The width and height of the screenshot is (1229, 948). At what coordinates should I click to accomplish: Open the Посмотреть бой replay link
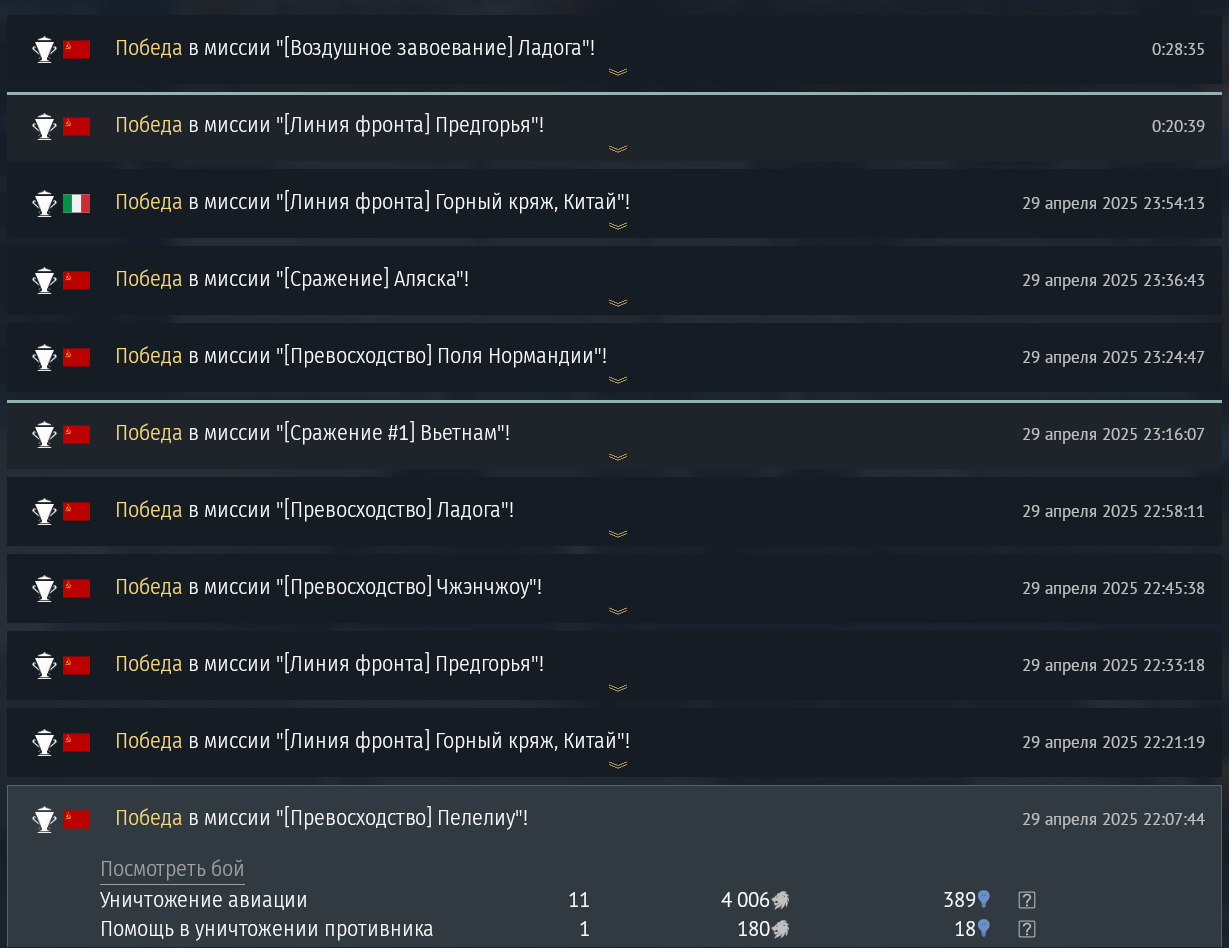pos(172,869)
